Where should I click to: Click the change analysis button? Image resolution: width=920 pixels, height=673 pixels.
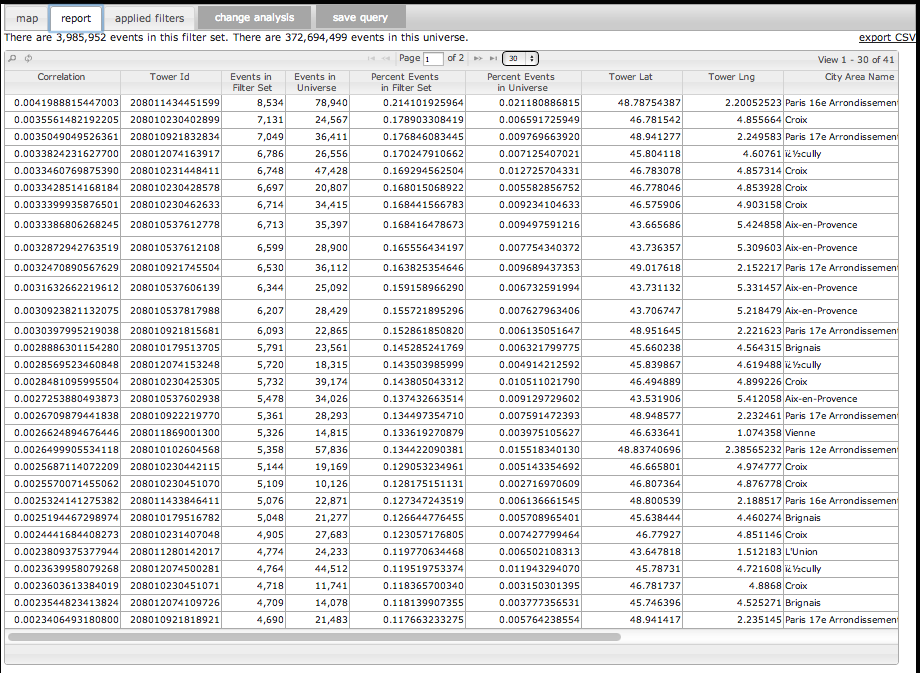pos(254,18)
